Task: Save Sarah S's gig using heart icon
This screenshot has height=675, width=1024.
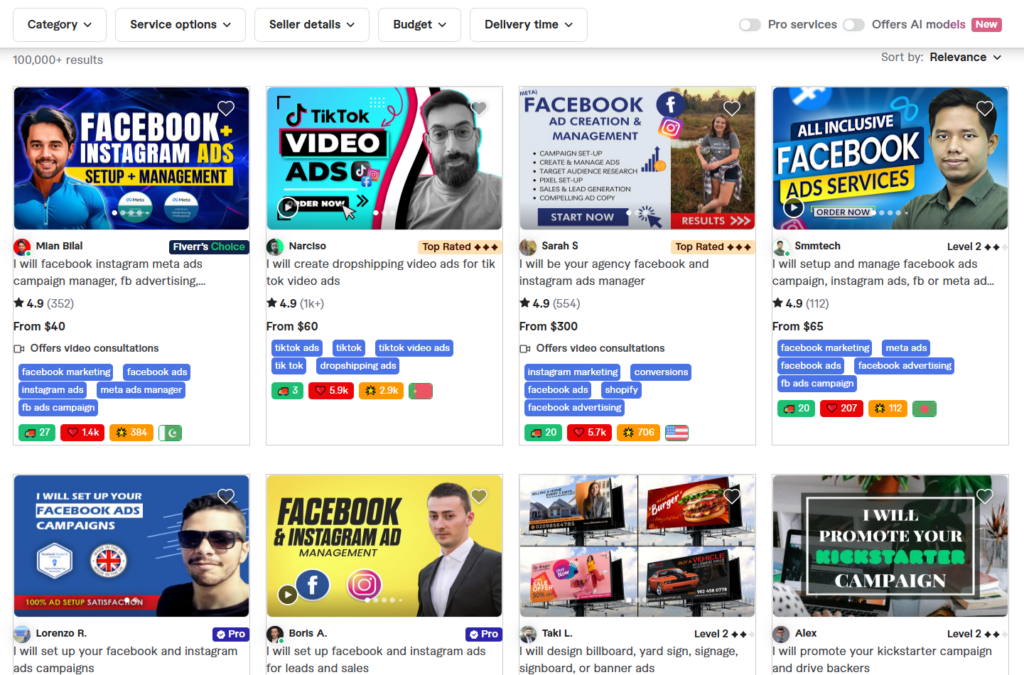Action: point(731,108)
